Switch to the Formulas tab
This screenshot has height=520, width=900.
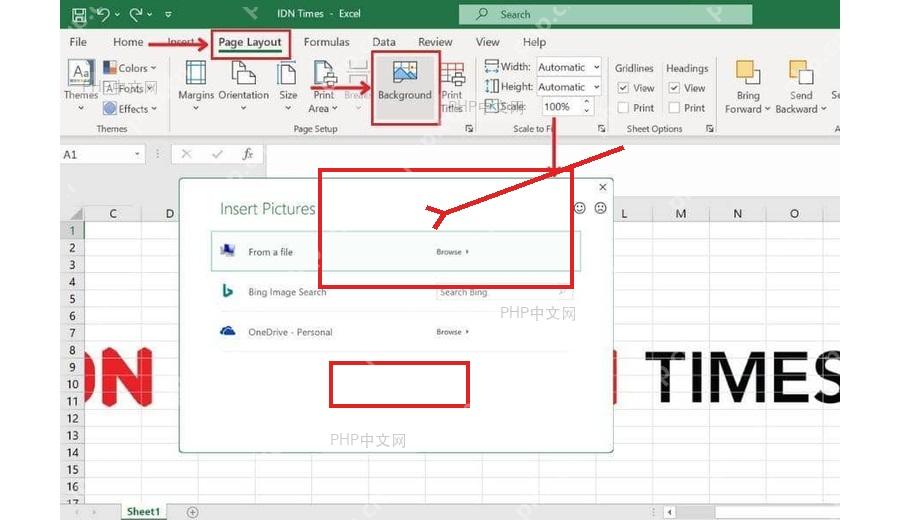(x=326, y=42)
